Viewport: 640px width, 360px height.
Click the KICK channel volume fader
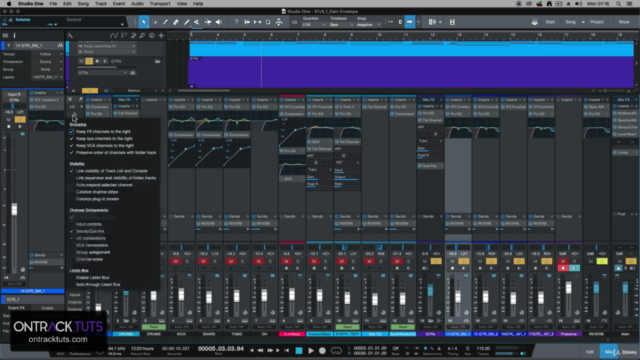[x=181, y=294]
